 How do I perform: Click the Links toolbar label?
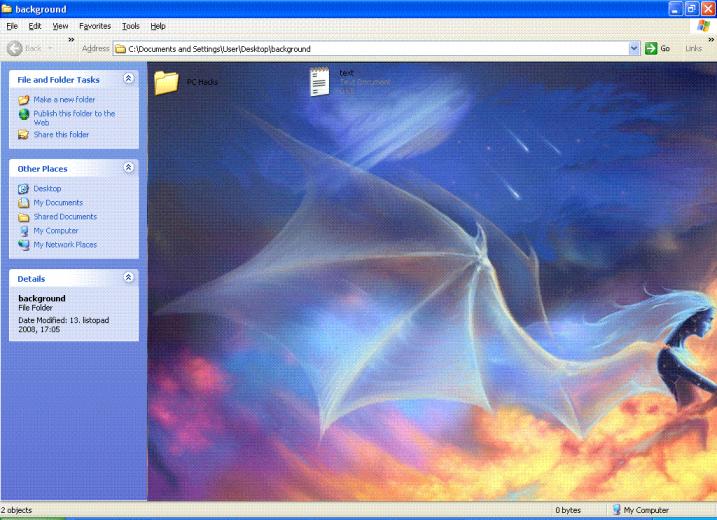693,48
